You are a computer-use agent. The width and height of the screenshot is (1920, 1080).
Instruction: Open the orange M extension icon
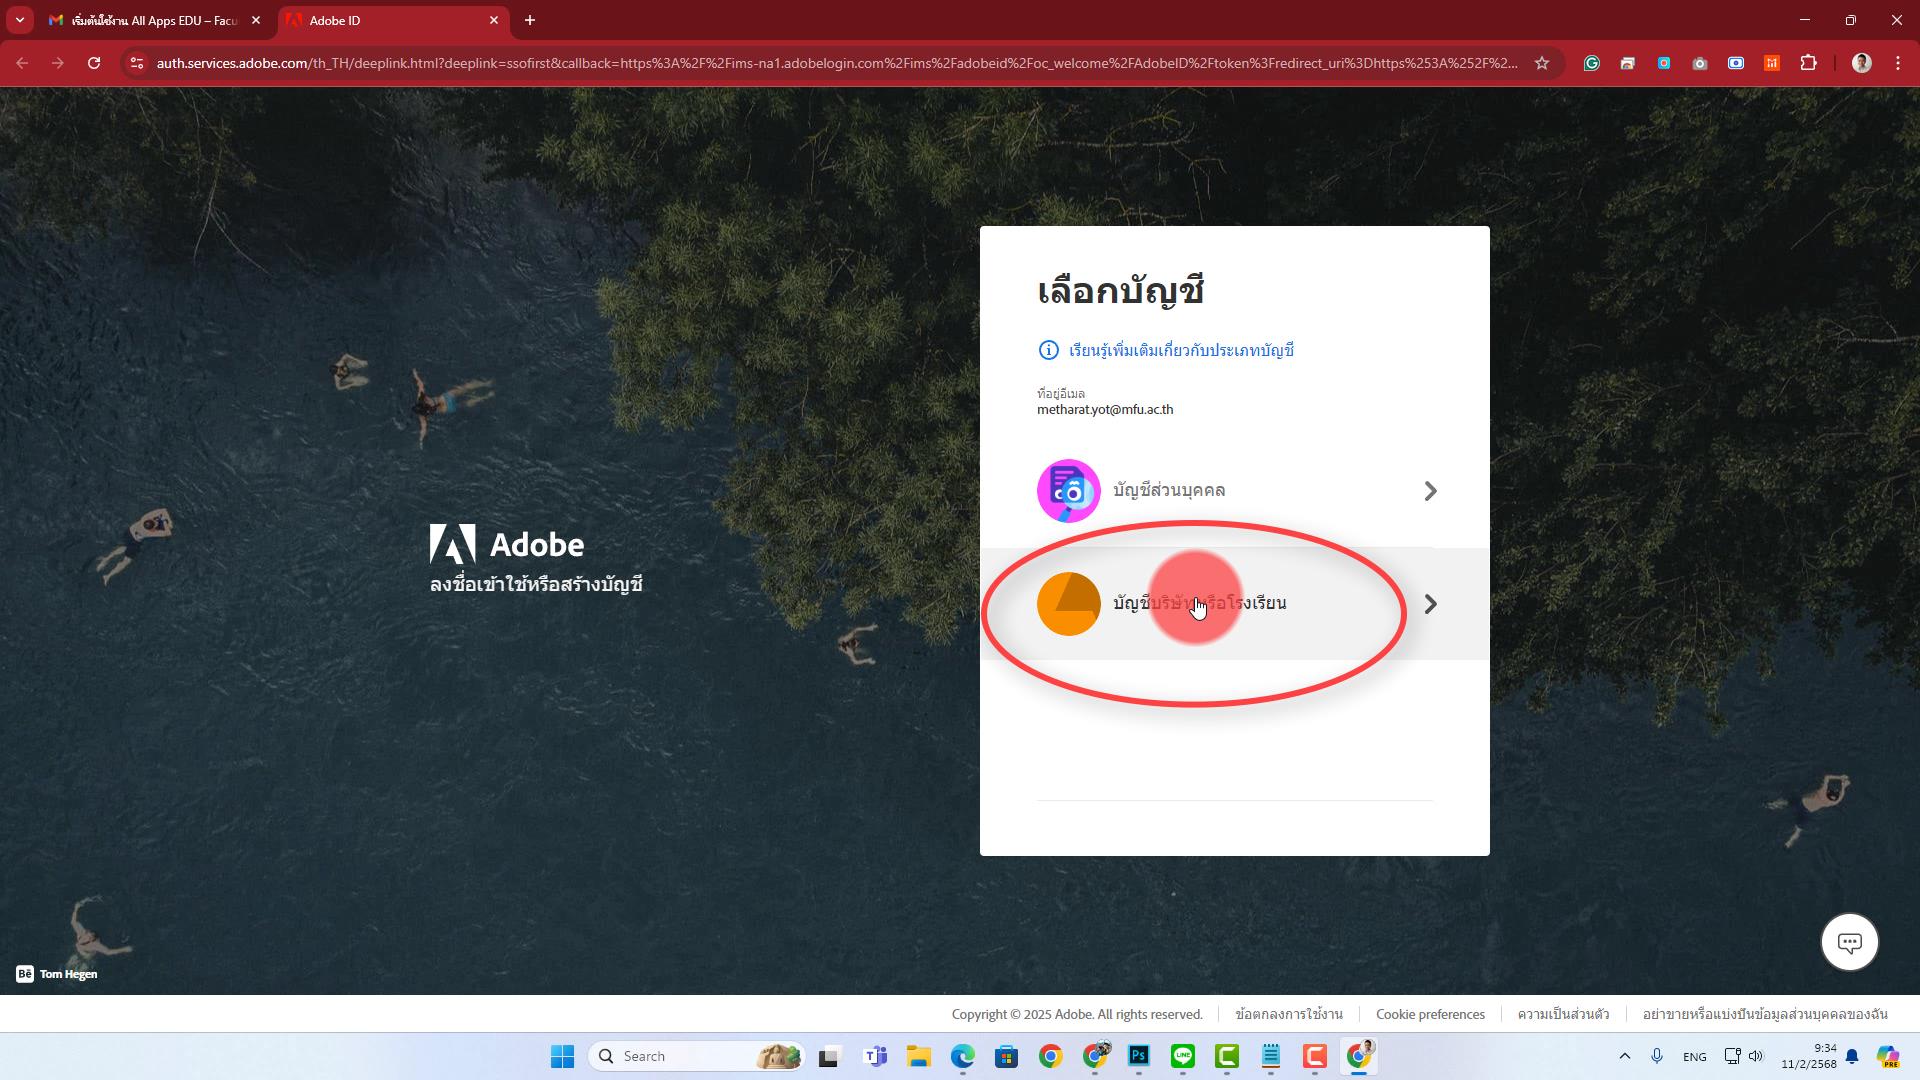[1772, 63]
